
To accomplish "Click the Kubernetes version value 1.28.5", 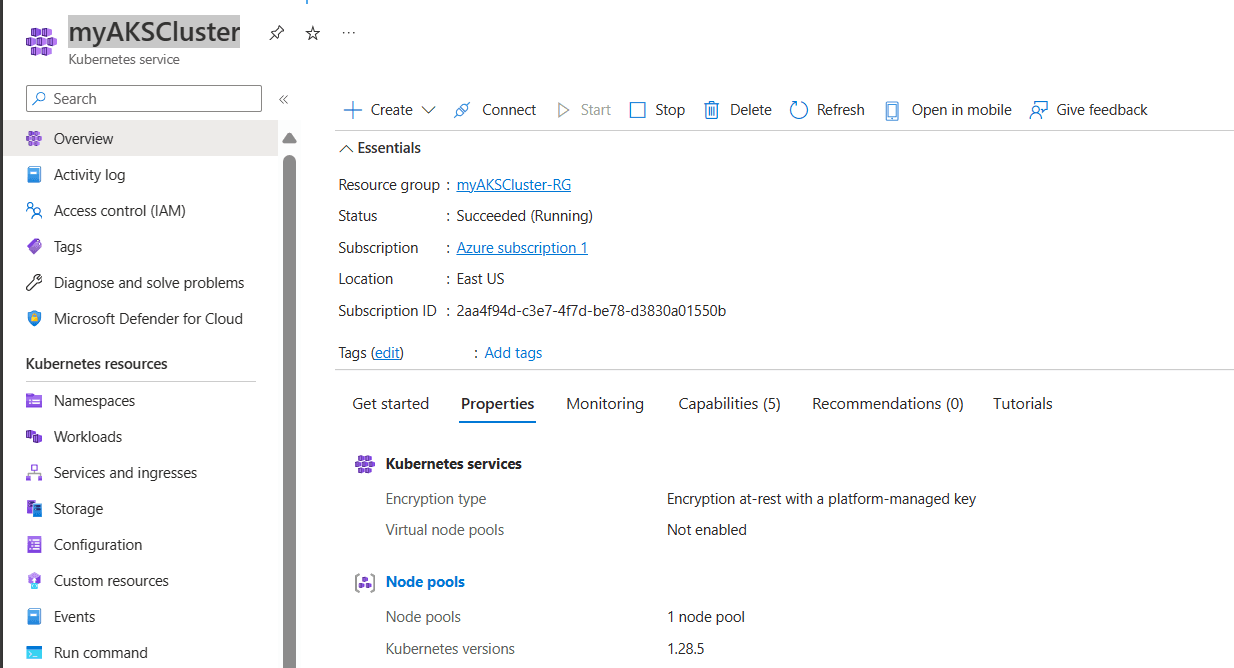I will pyautogui.click(x=686, y=649).
